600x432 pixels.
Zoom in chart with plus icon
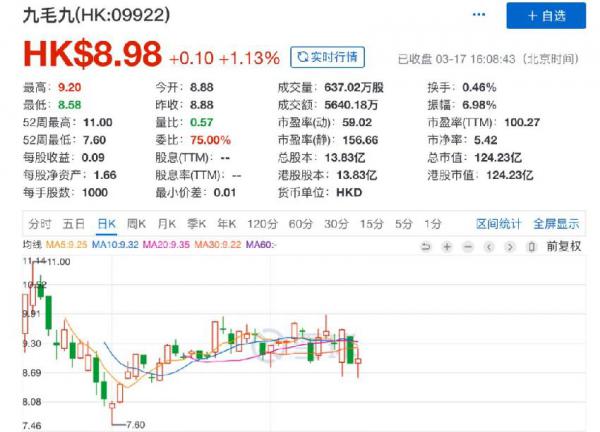447,247
